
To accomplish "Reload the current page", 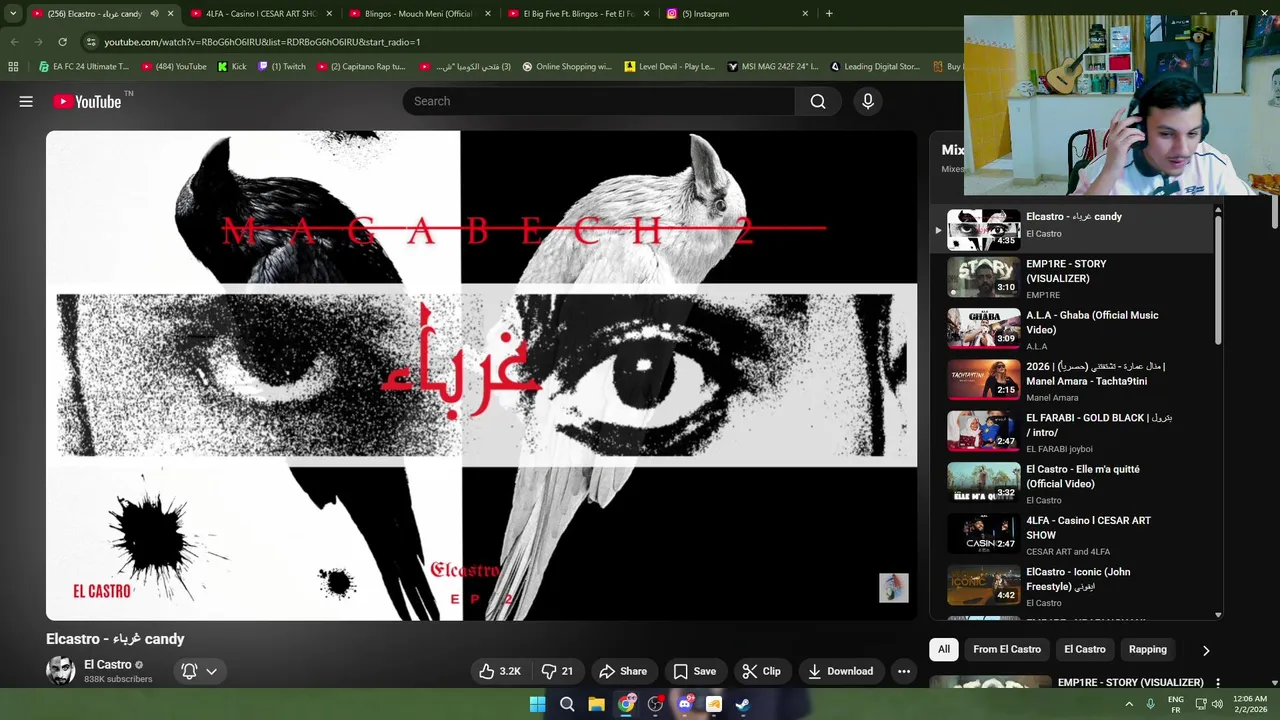I will tap(62, 42).
